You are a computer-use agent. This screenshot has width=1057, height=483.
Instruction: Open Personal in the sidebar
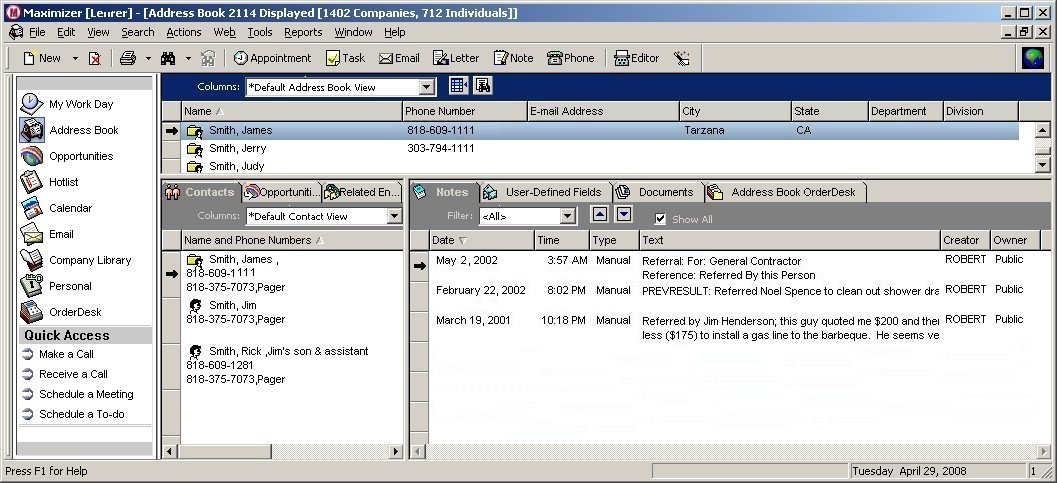(55, 286)
